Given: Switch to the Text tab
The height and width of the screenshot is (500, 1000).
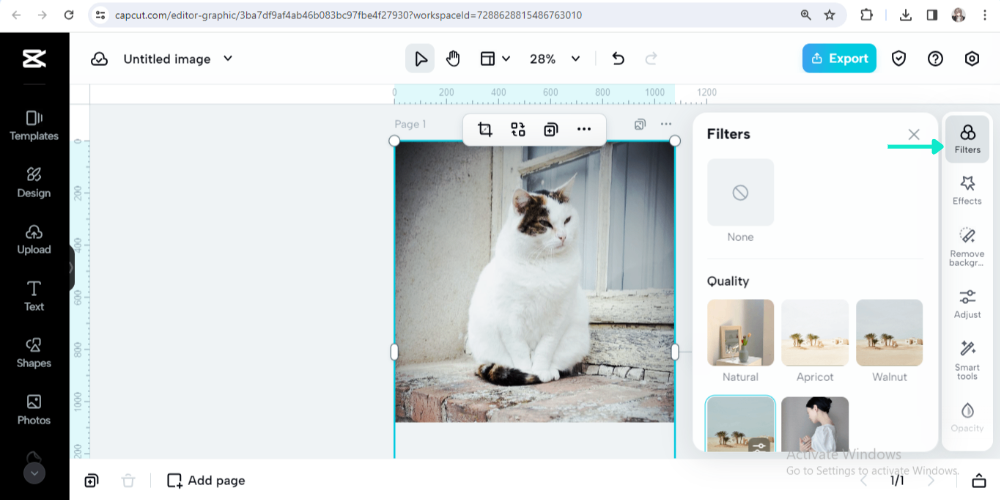Looking at the screenshot, I should pos(34,295).
